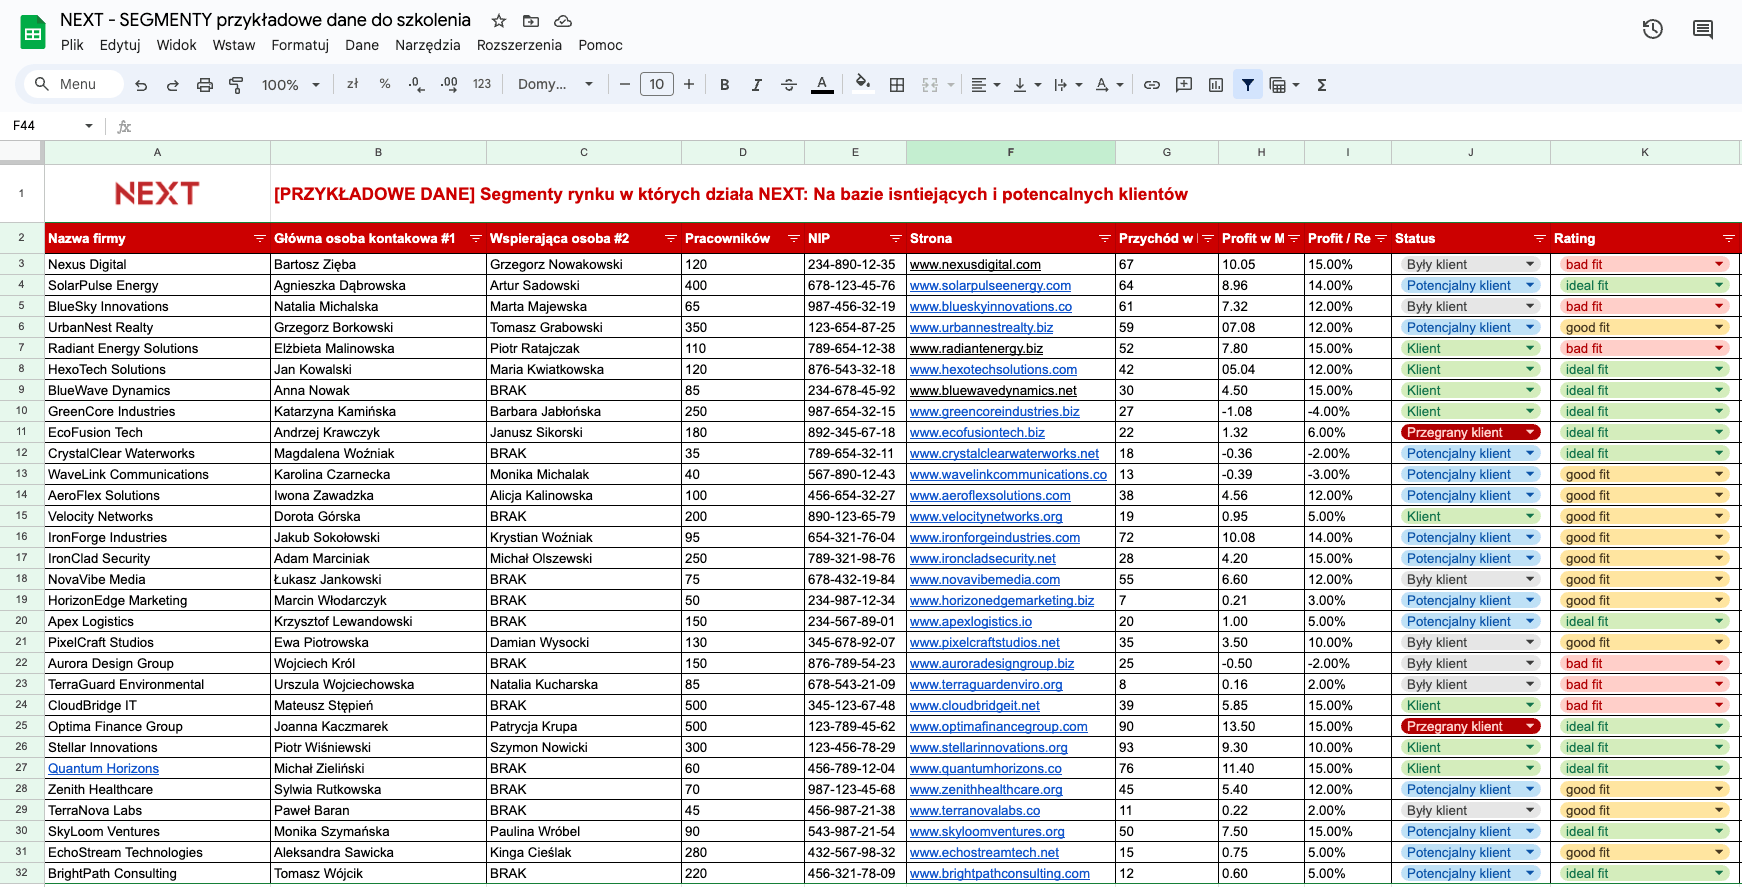Open the fill color picker
The width and height of the screenshot is (1742, 887).
[x=863, y=84]
